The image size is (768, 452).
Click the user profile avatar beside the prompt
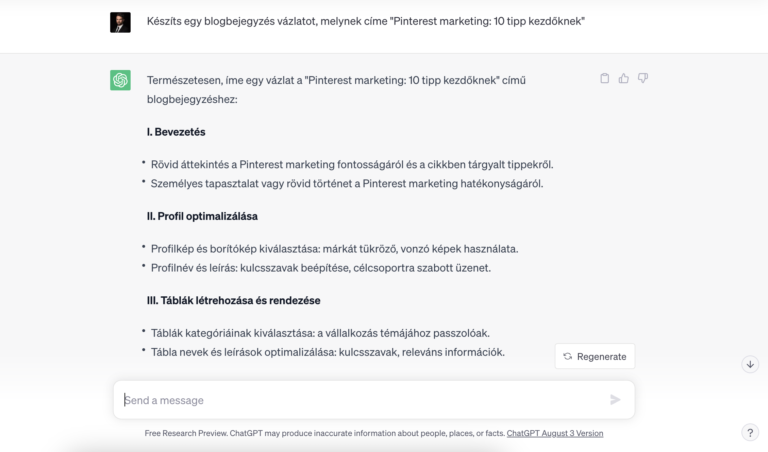pos(120,22)
